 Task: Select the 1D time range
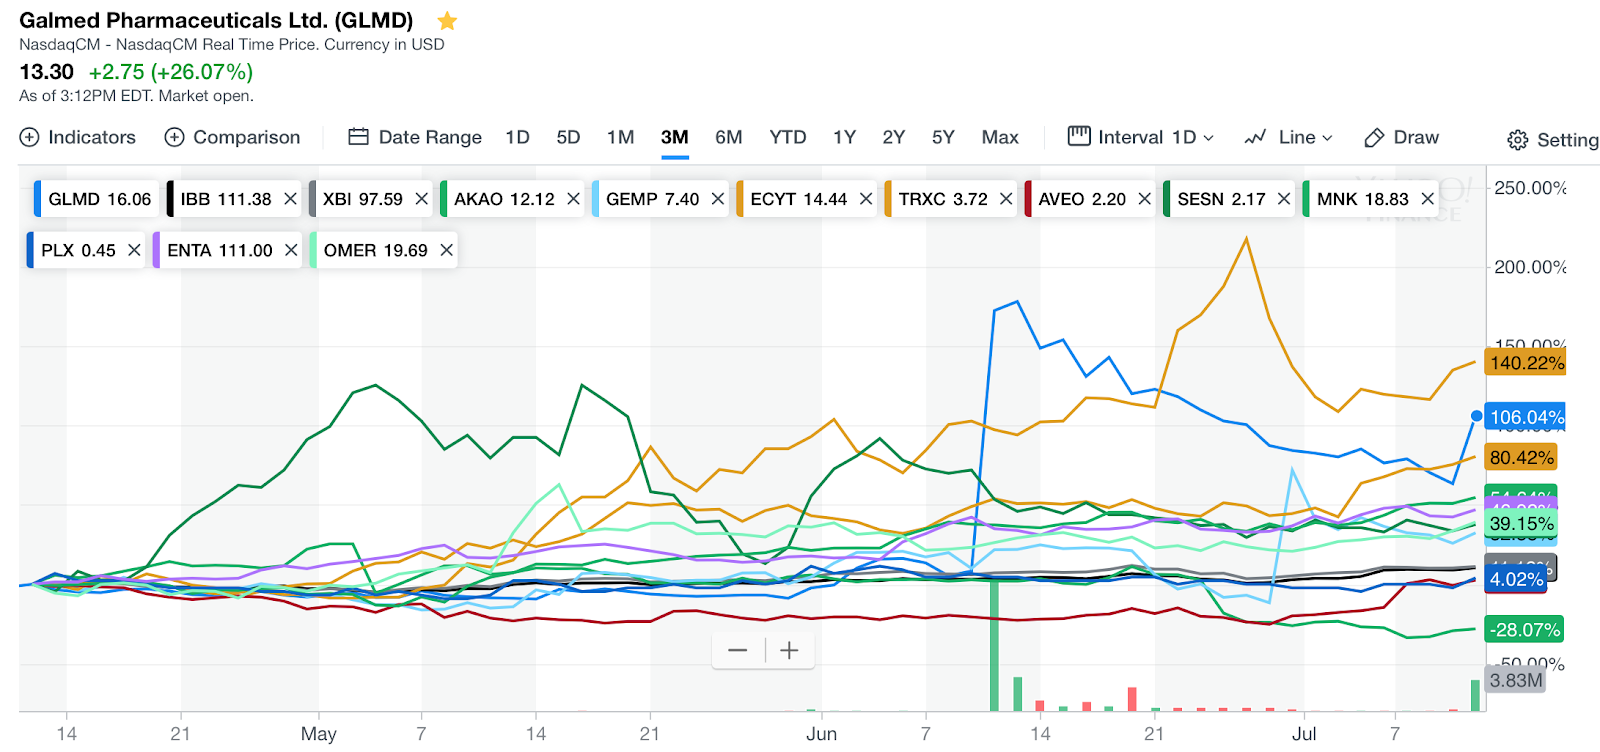point(517,137)
